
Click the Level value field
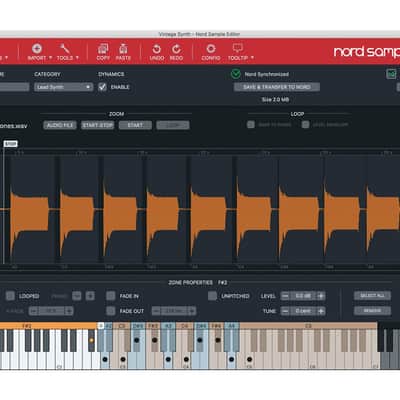(x=303, y=296)
